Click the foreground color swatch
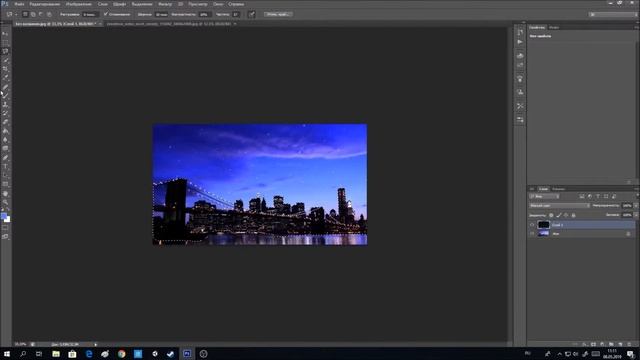The height and width of the screenshot is (360, 640). 4,216
